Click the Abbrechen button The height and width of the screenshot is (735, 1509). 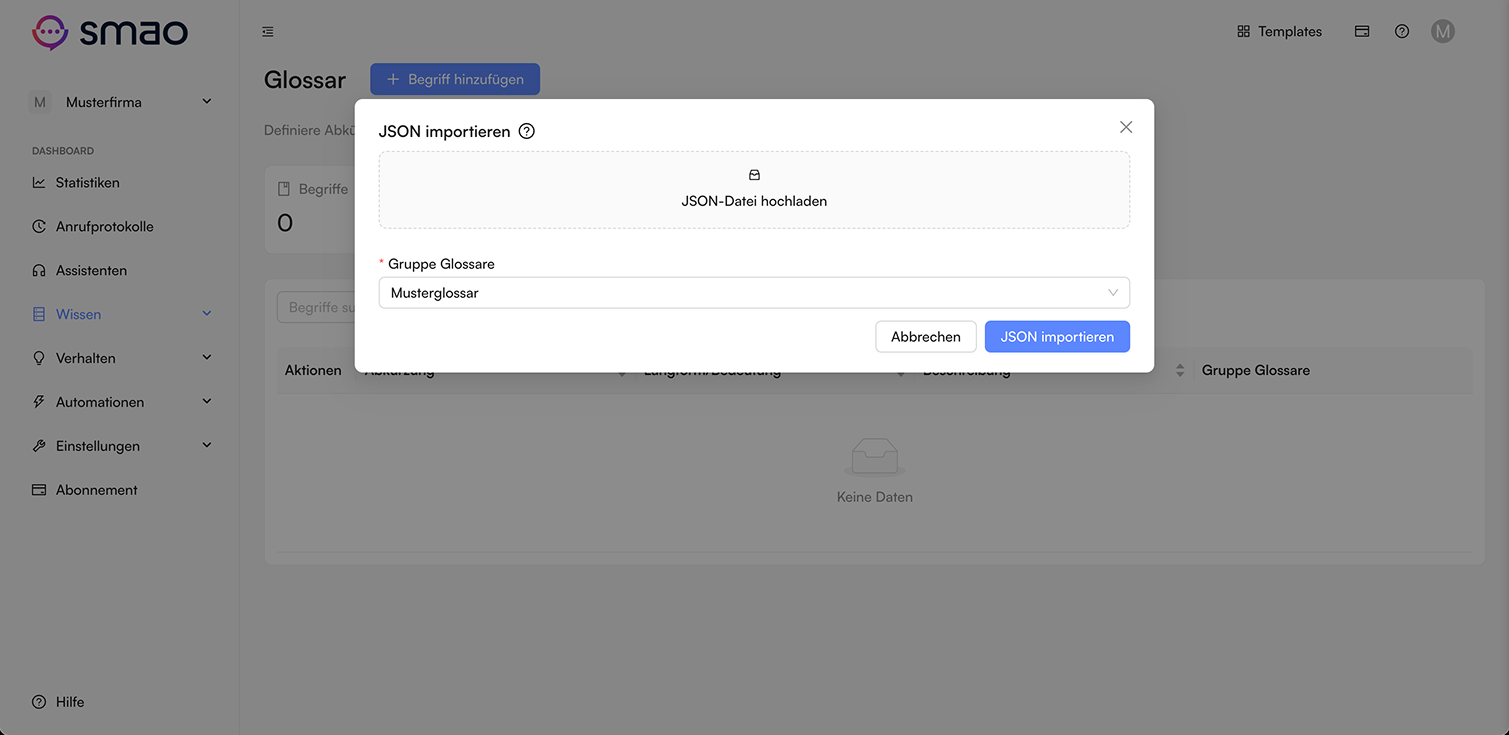point(926,337)
